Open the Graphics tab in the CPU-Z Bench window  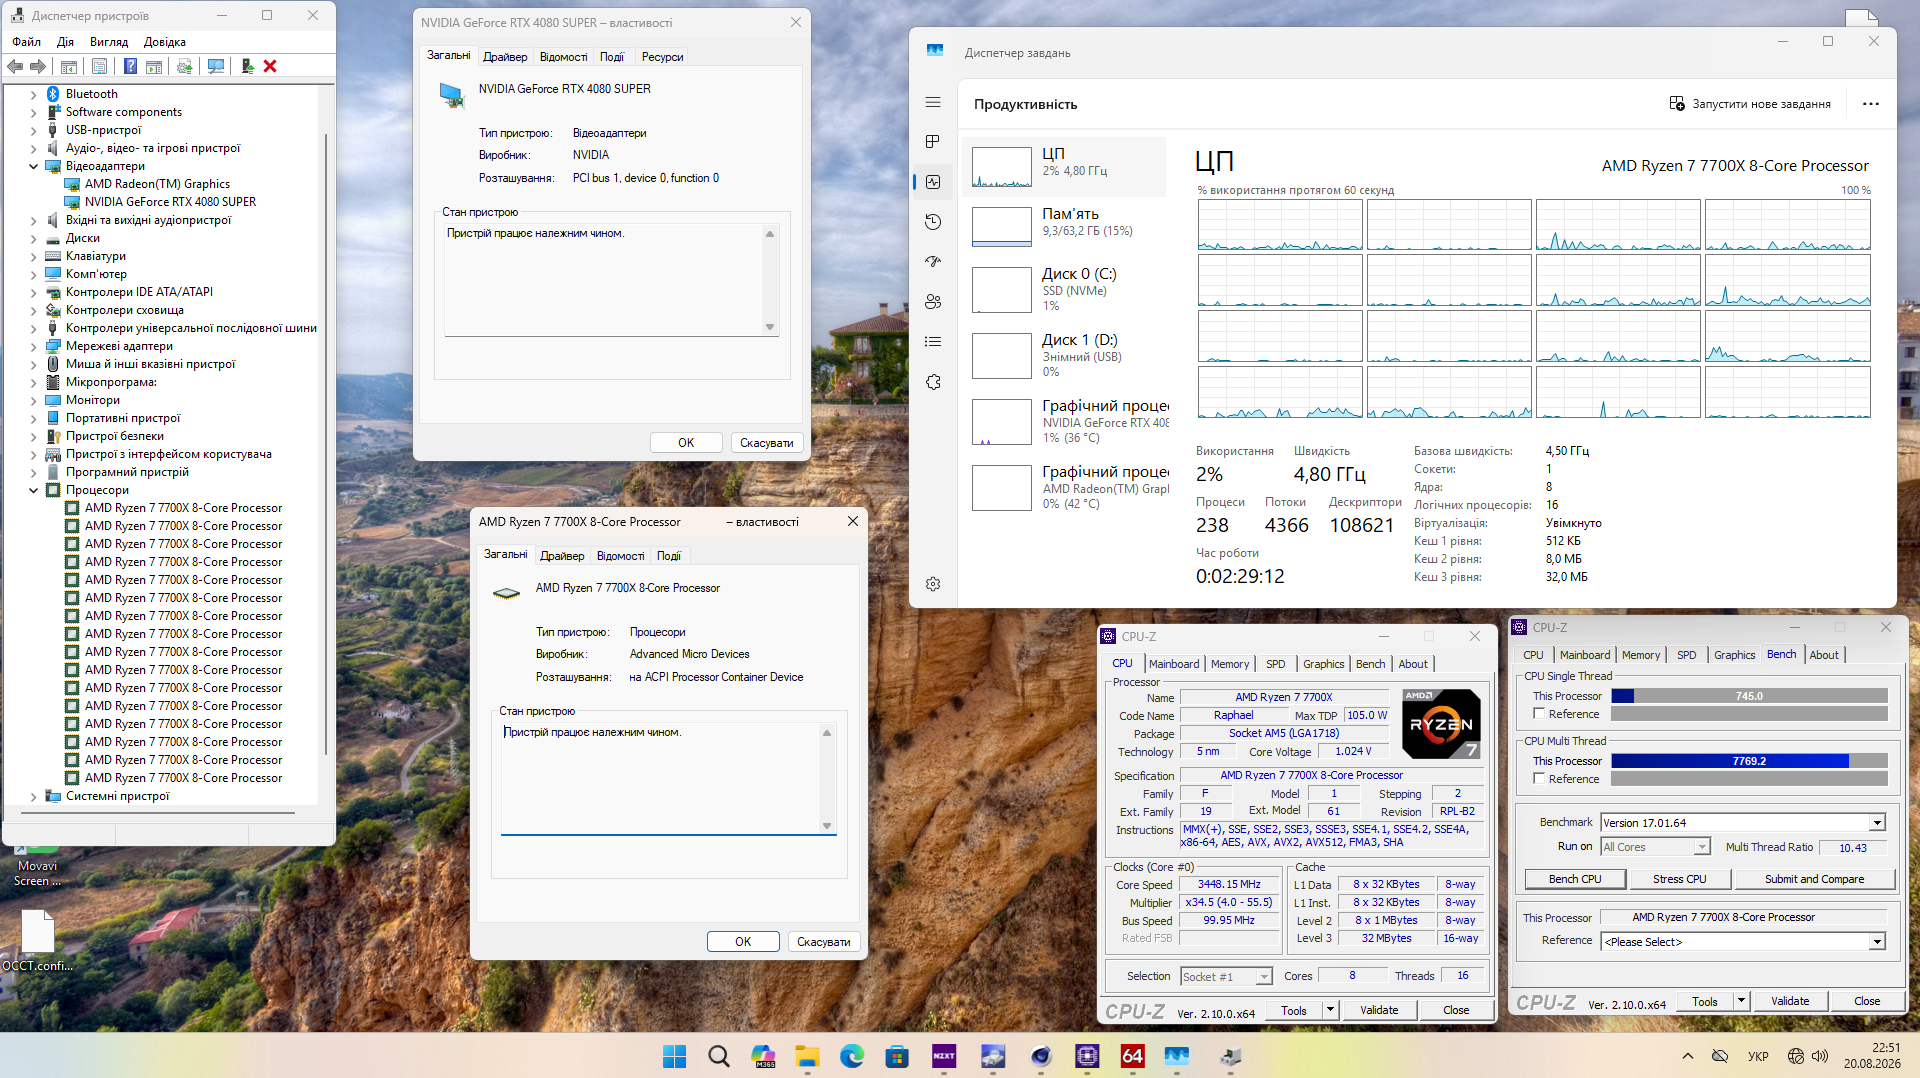tap(1734, 655)
